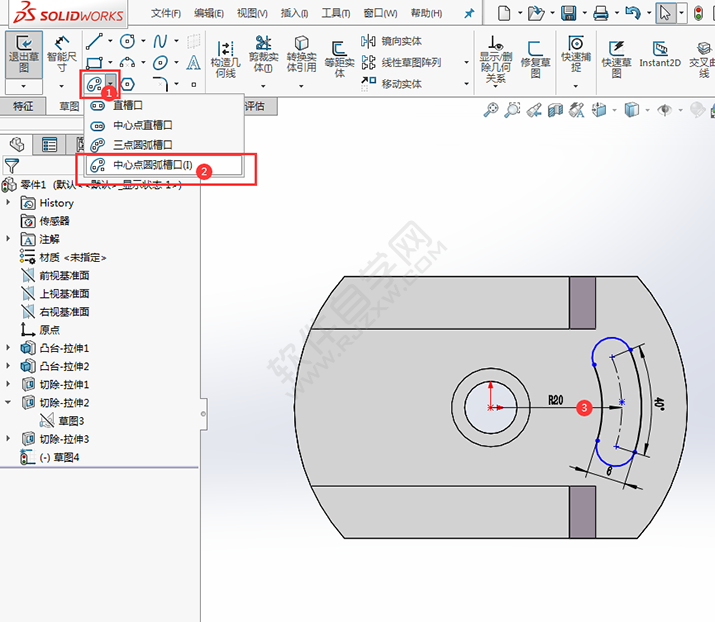
Task: Select the Arc sketch tool
Action: 127,62
